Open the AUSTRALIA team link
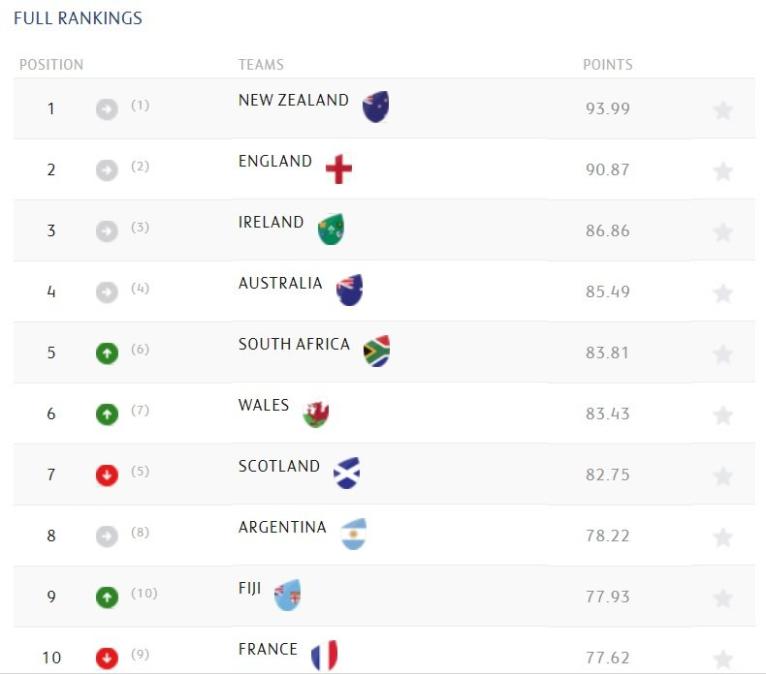 point(280,283)
